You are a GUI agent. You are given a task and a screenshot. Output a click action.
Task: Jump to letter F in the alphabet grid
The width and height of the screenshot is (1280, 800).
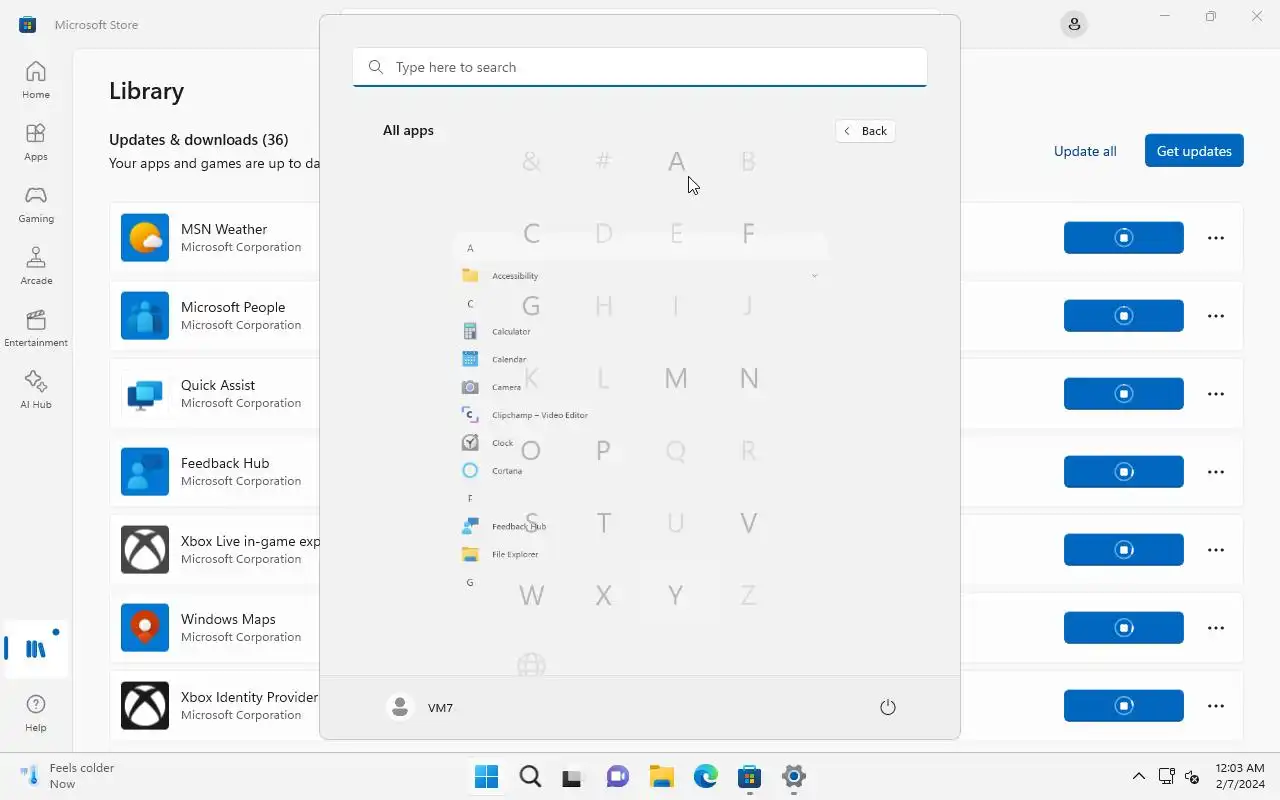[x=748, y=233]
